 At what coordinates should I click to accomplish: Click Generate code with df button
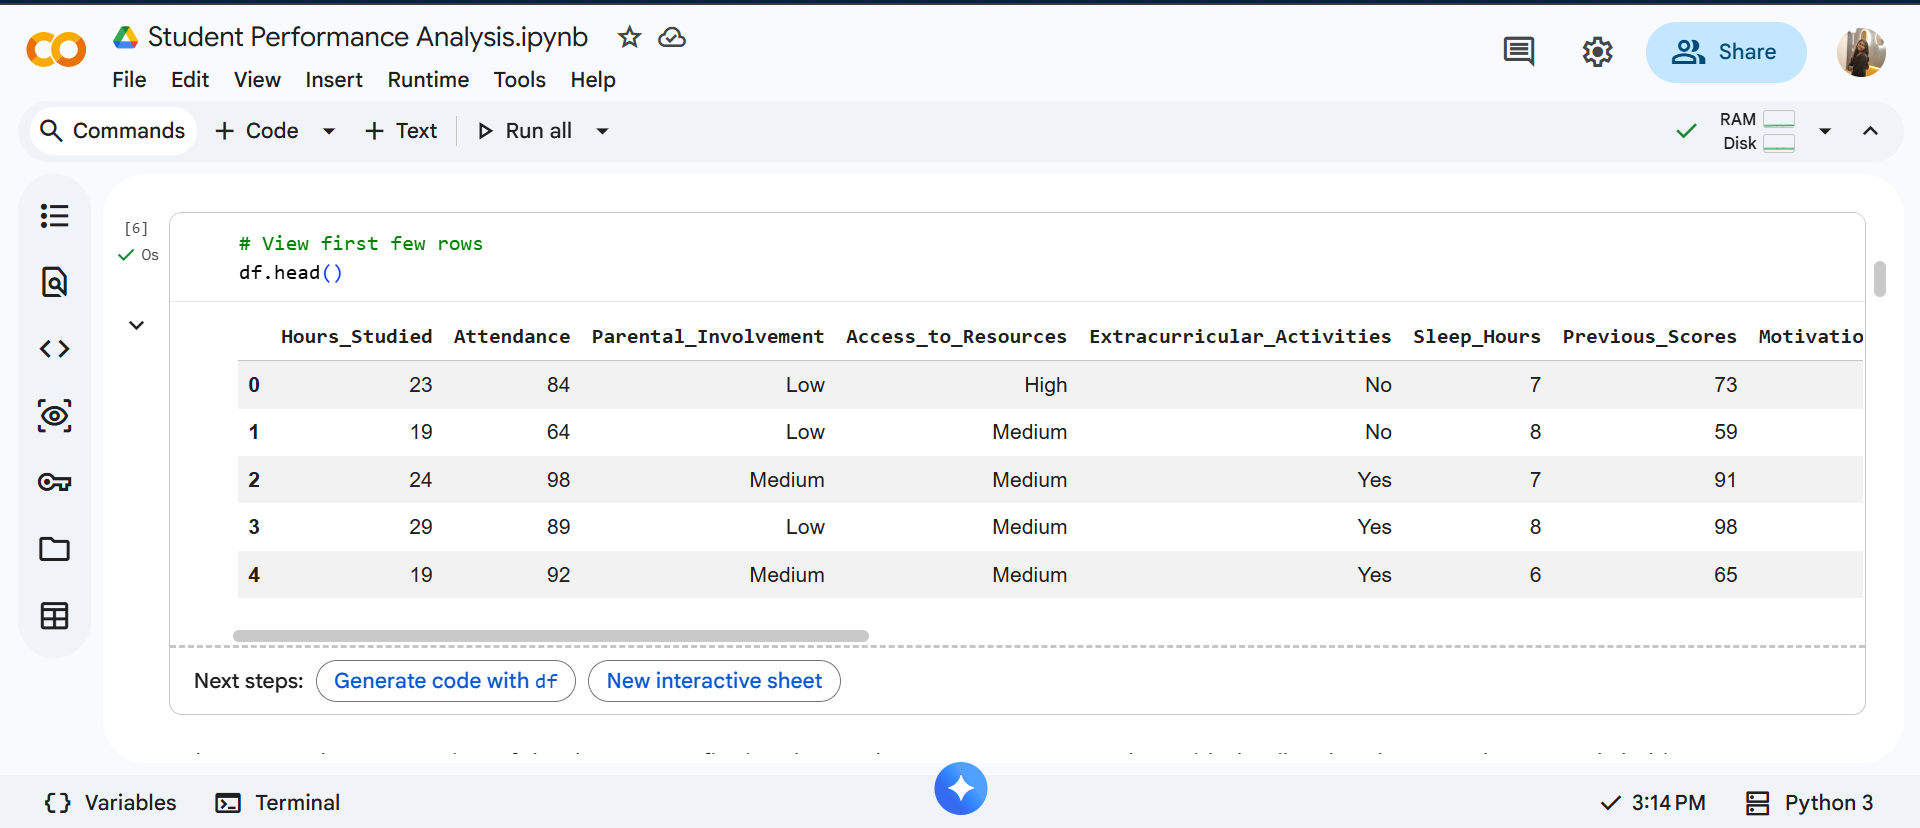click(445, 681)
